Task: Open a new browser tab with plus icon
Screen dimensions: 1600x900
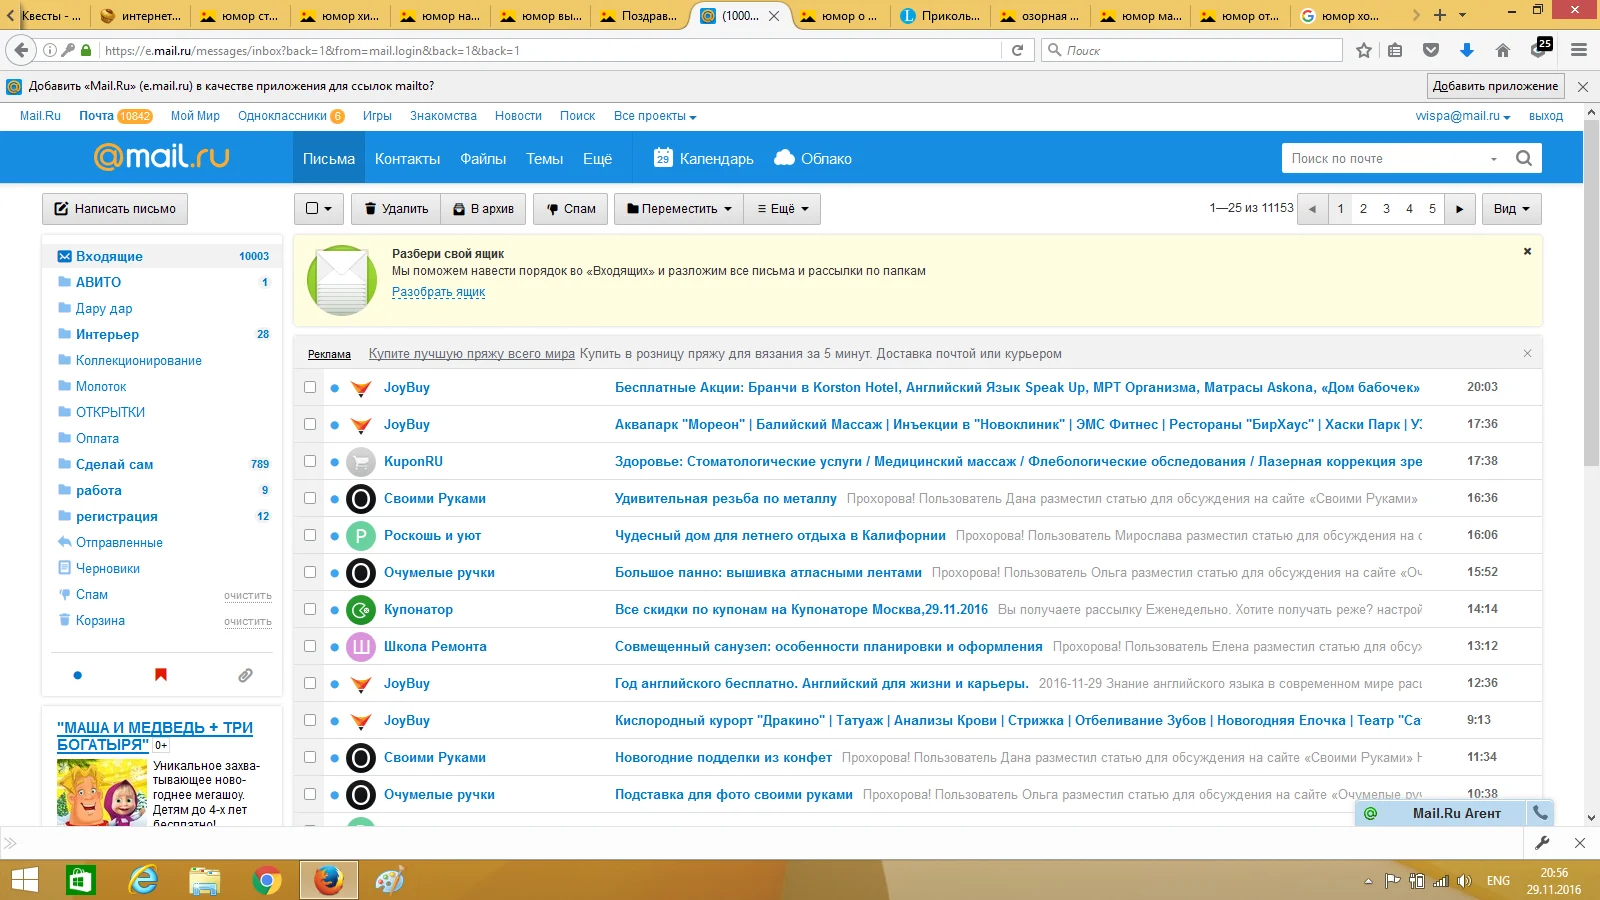Action: point(1440,15)
